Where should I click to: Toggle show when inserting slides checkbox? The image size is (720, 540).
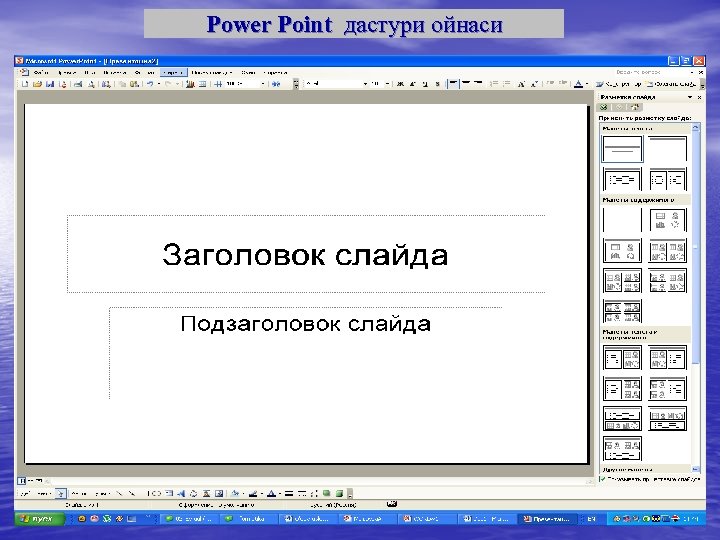tap(602, 479)
